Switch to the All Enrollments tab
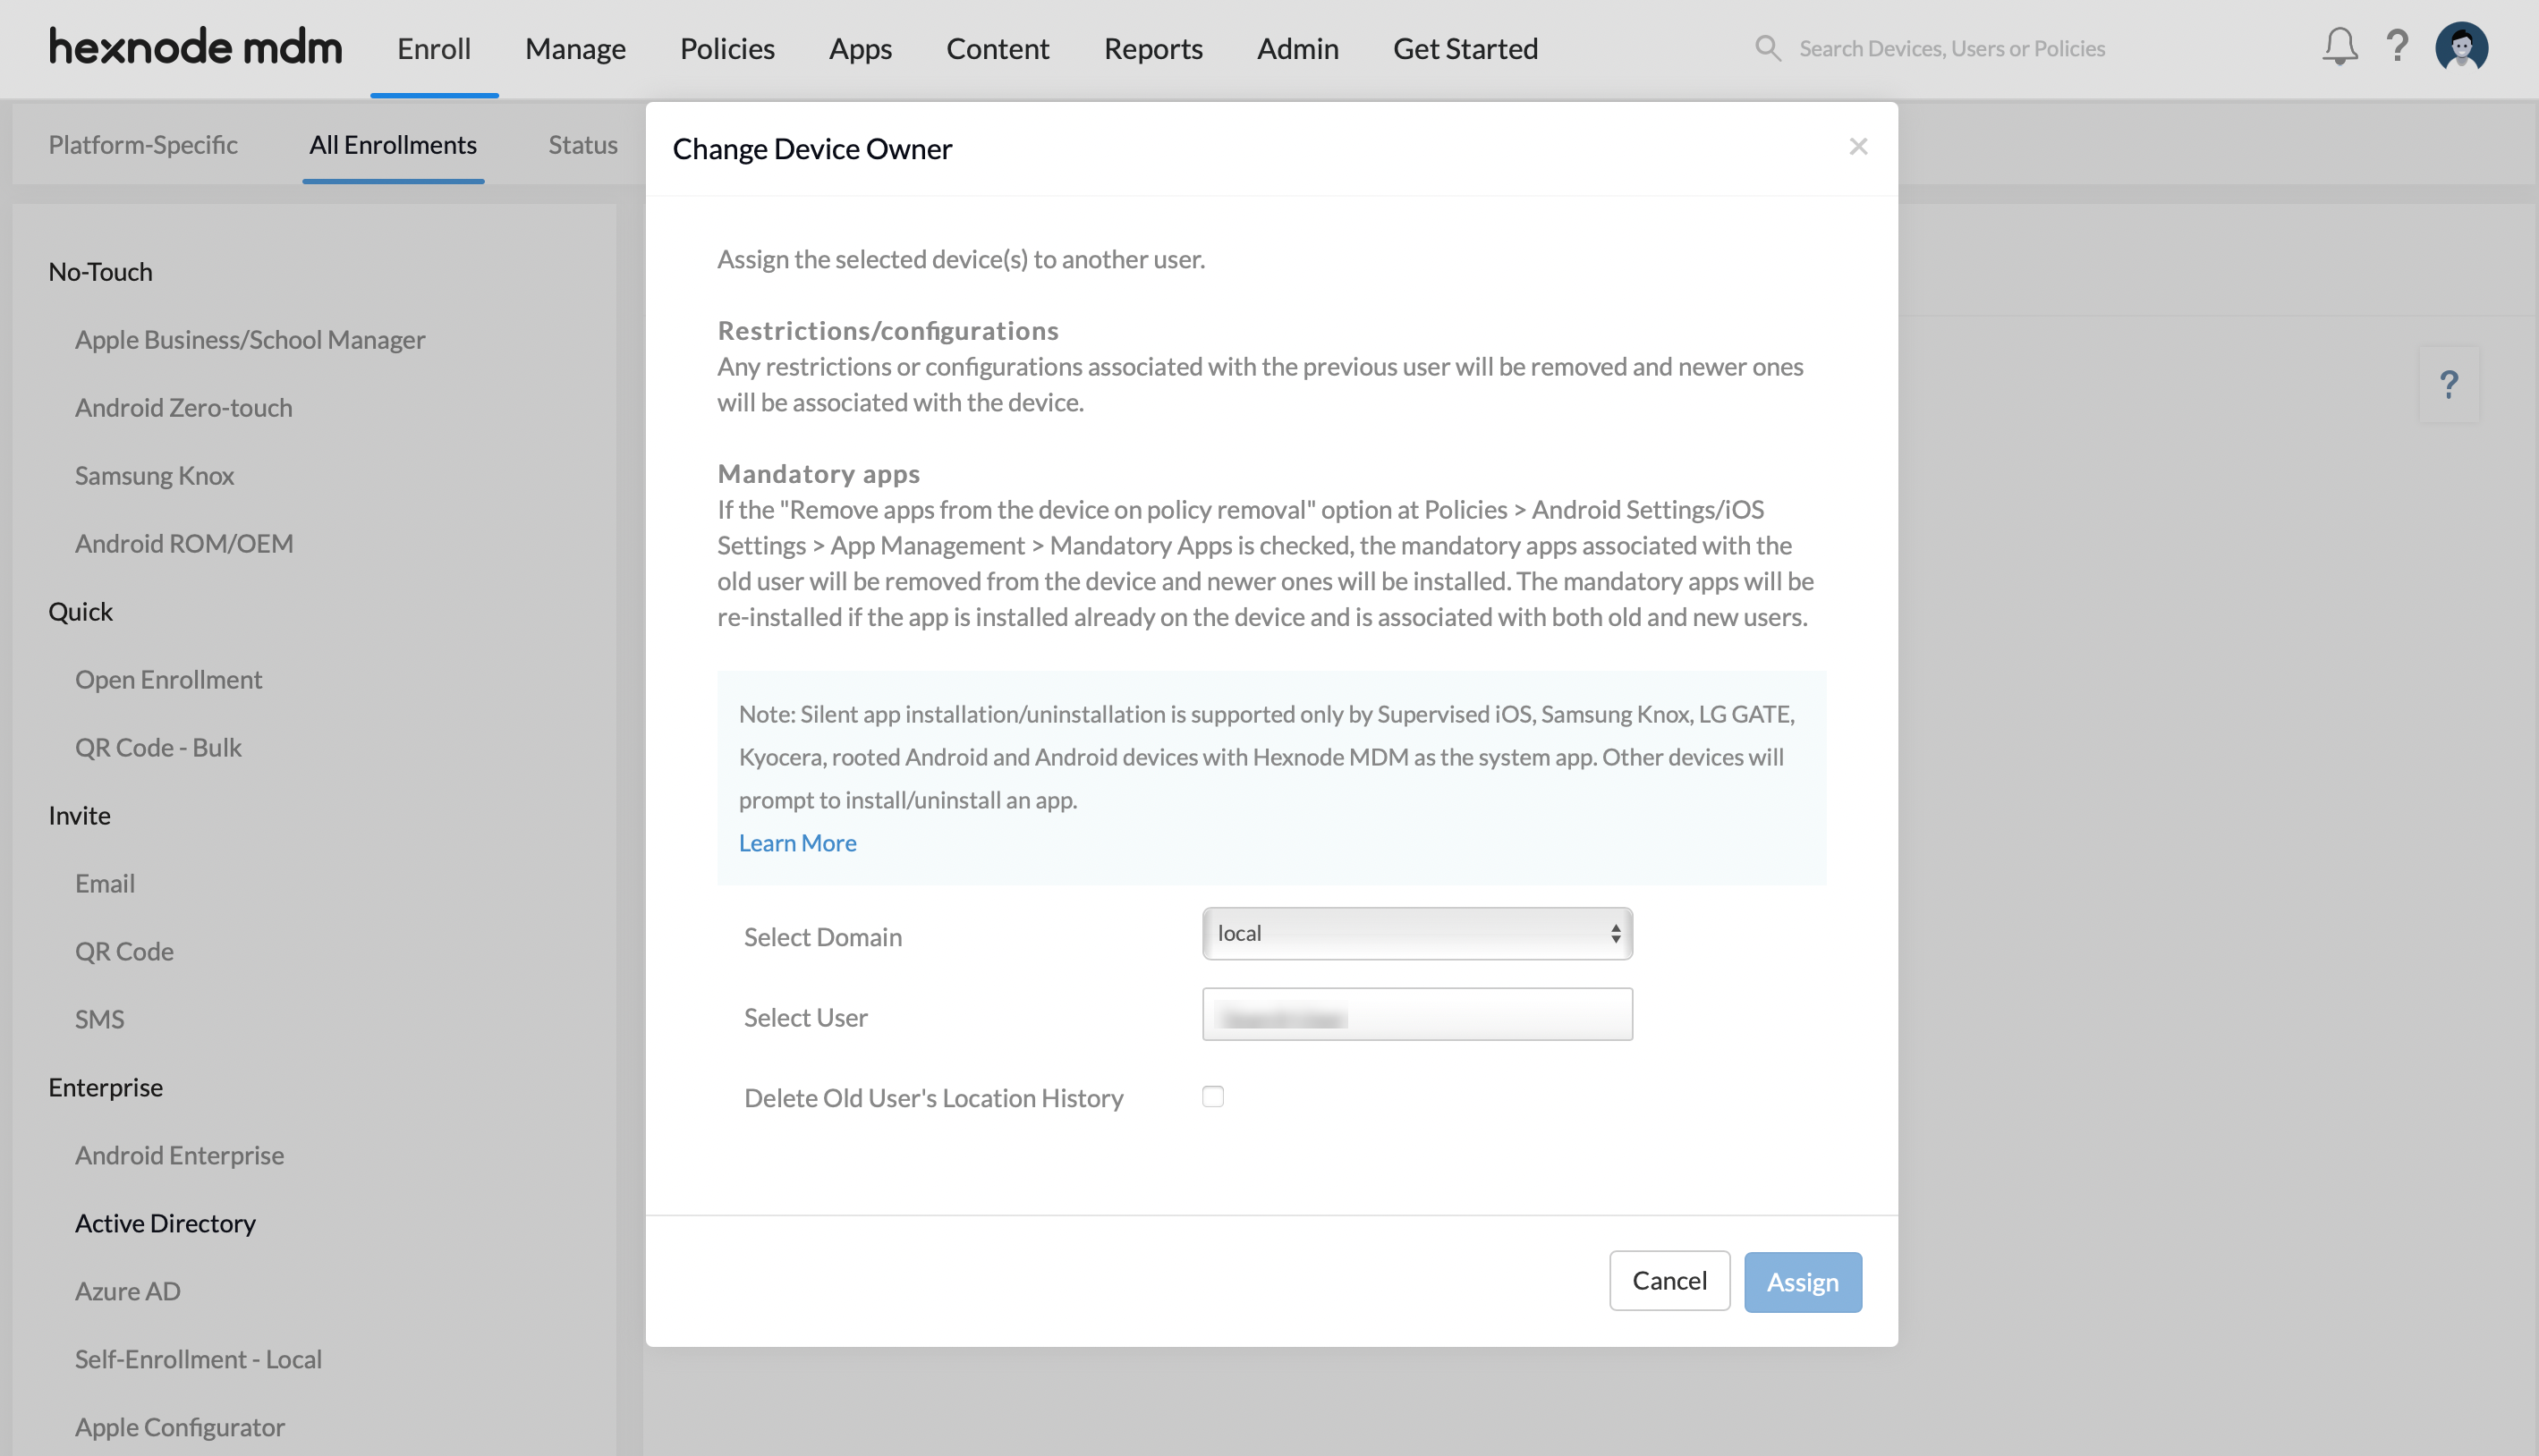 (393, 144)
